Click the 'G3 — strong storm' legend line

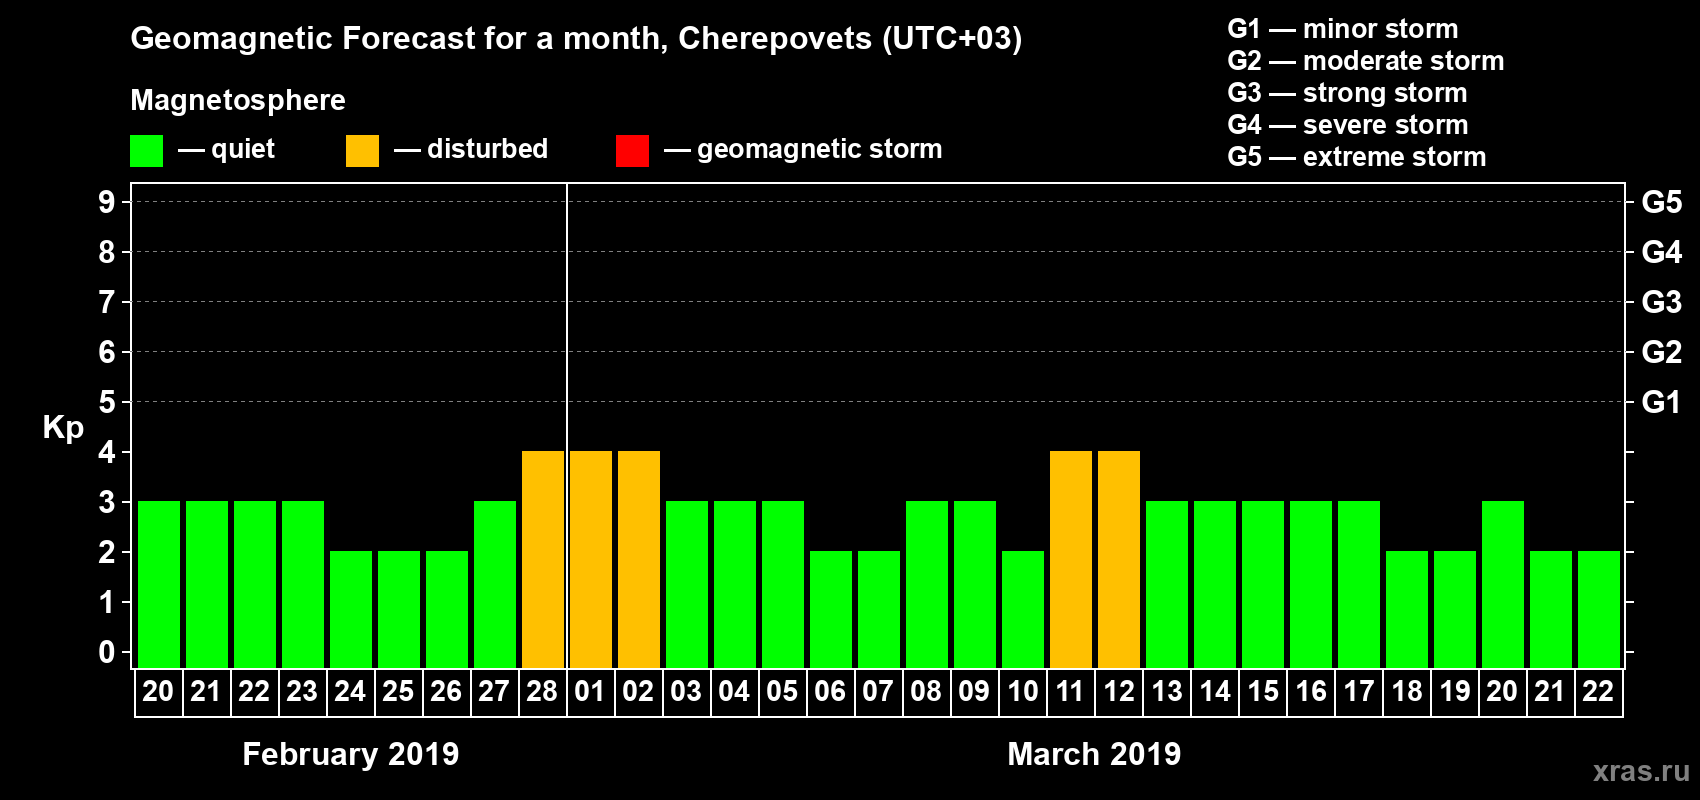pos(1347,93)
